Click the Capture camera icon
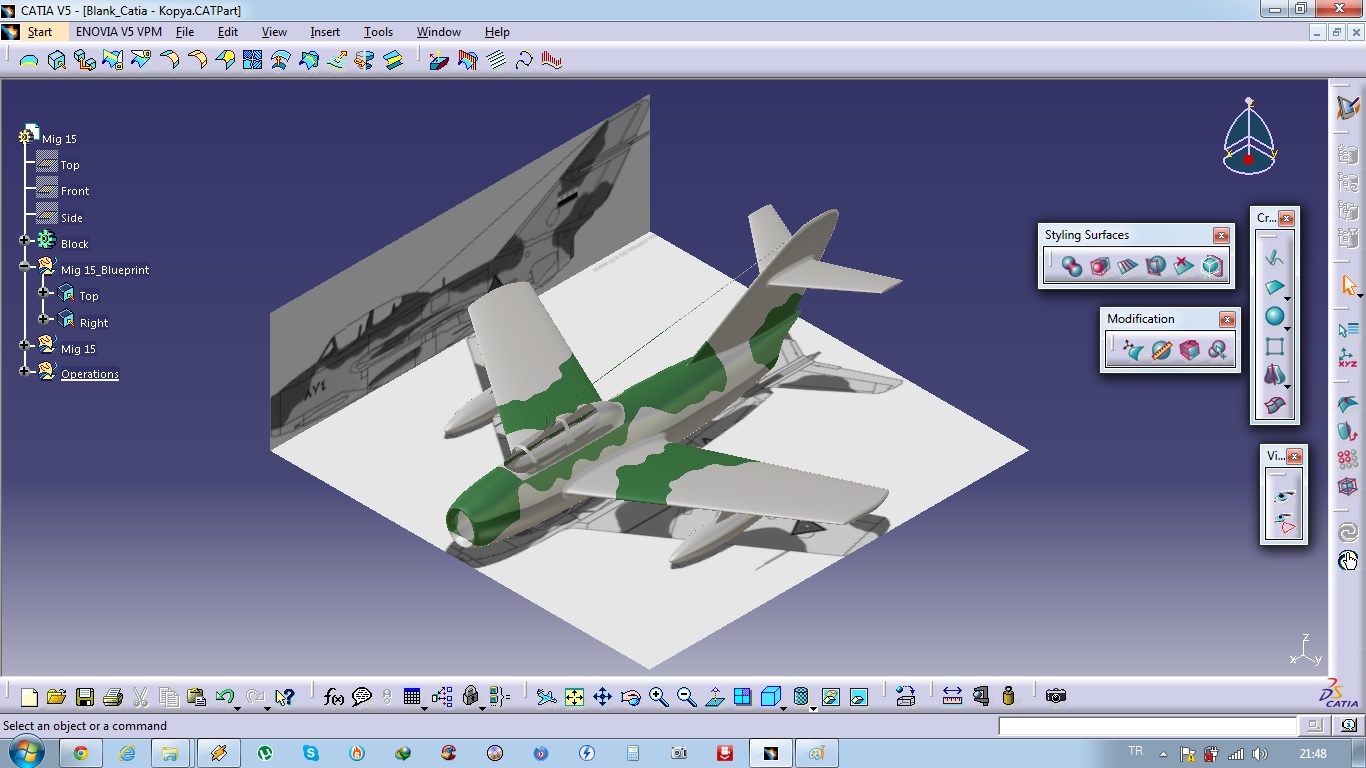Image resolution: width=1366 pixels, height=768 pixels. point(1056,696)
